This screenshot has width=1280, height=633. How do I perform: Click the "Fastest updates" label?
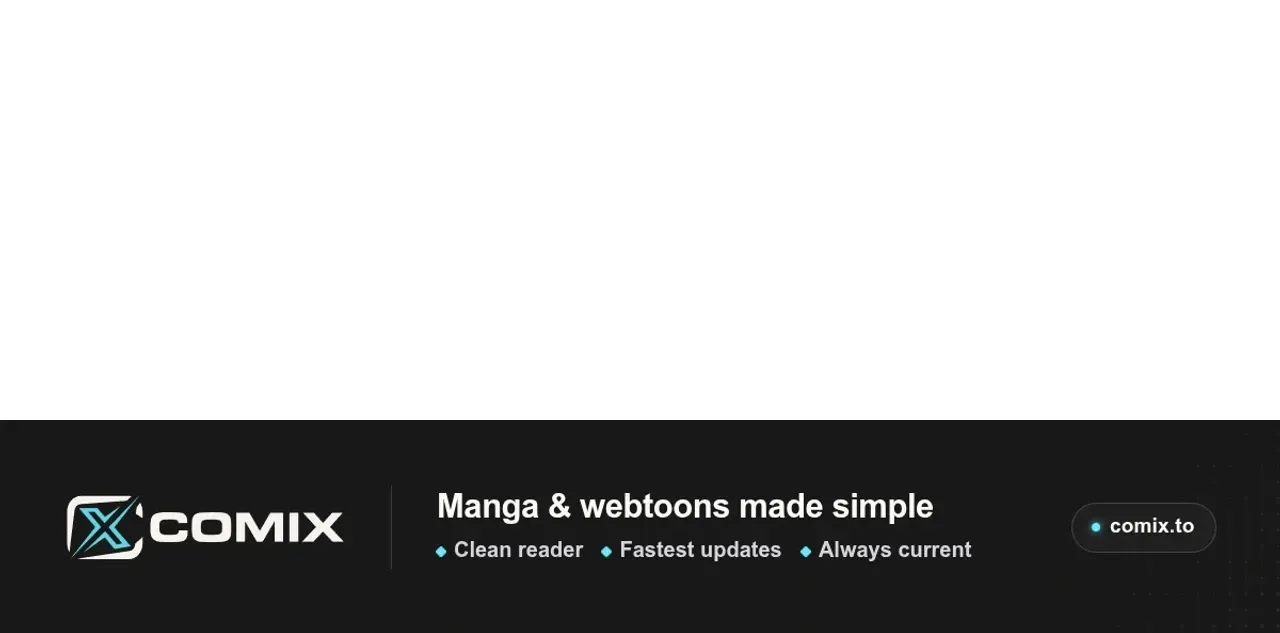700,550
